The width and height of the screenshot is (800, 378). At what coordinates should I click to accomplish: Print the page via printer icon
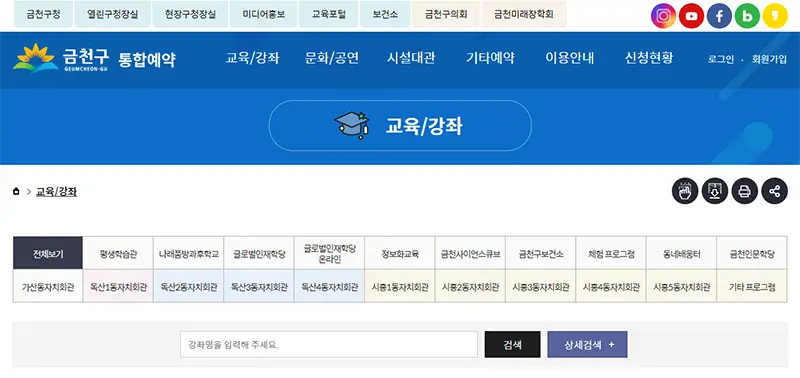pyautogui.click(x=745, y=191)
